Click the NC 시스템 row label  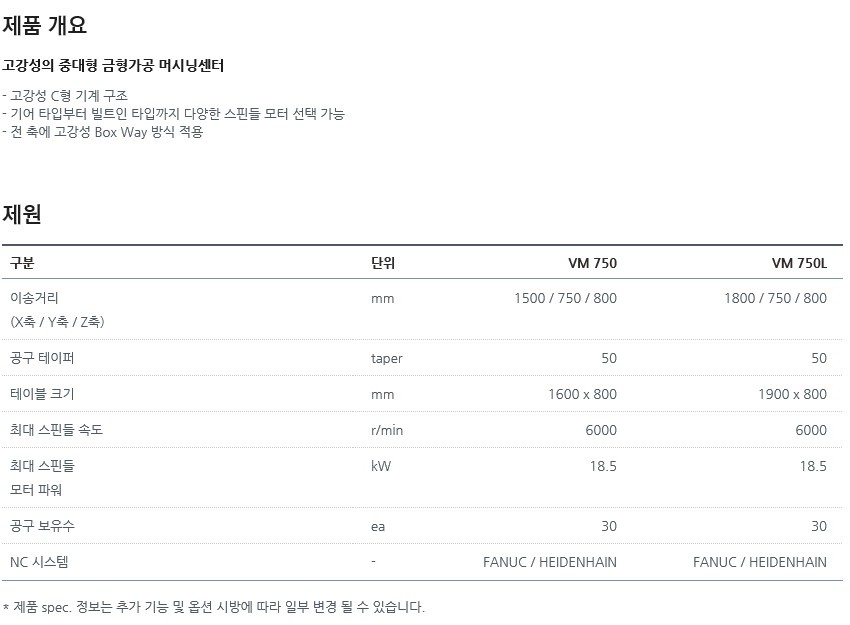click(x=39, y=562)
